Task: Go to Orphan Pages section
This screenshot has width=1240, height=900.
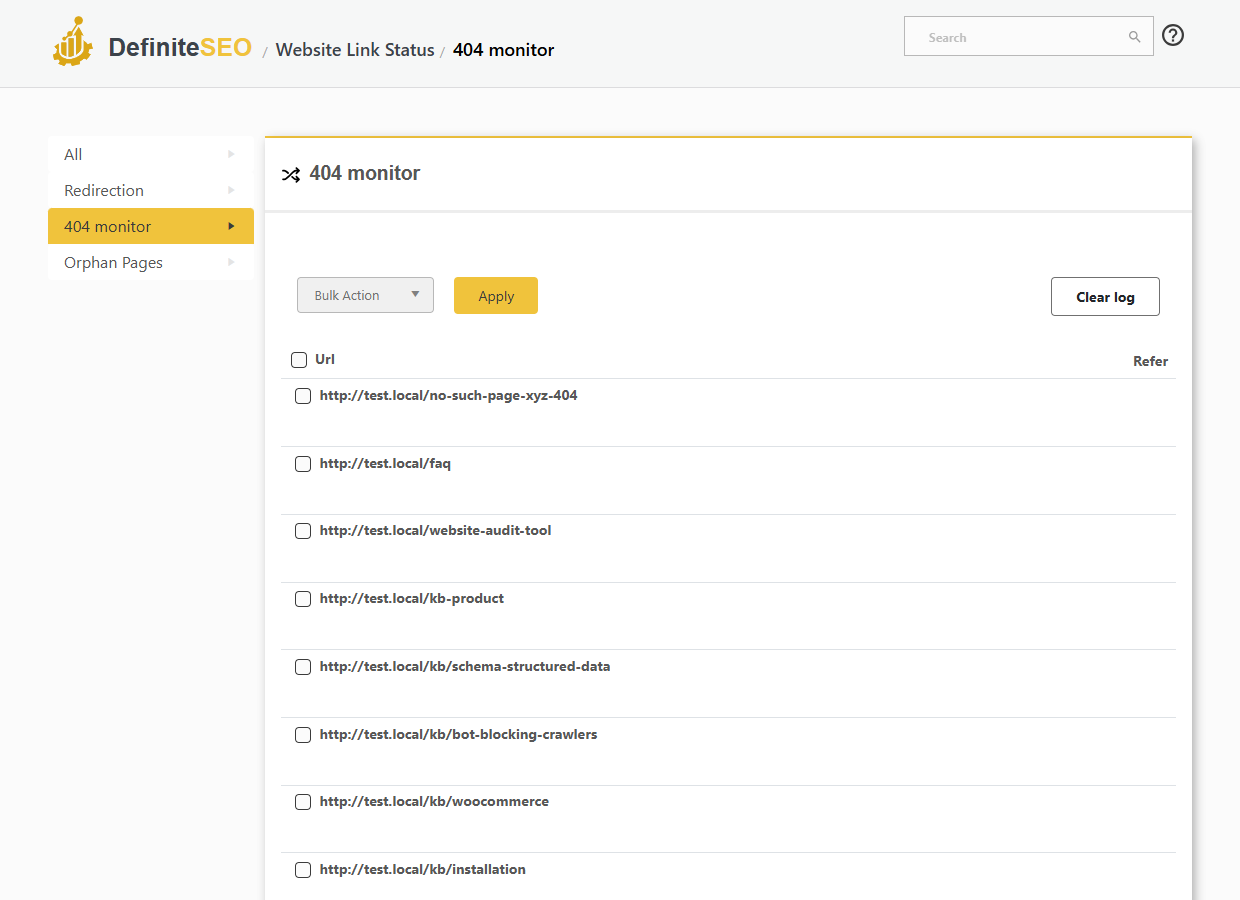Action: (x=151, y=262)
